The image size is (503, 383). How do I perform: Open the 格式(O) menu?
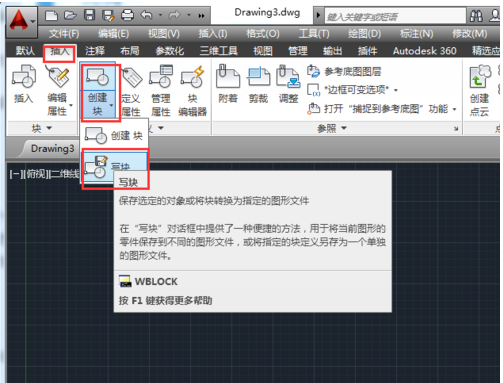(x=263, y=34)
